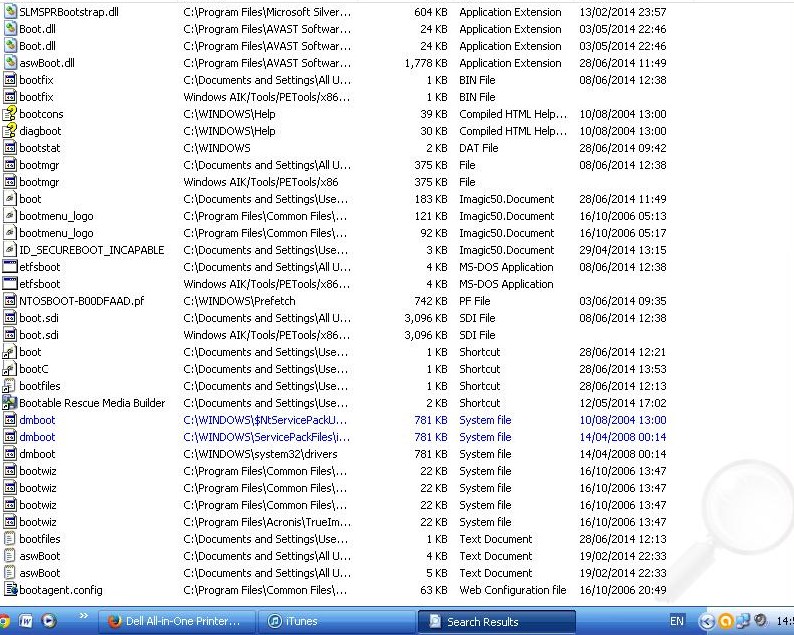
Task: Click the taskbar clock
Action: pos(785,621)
